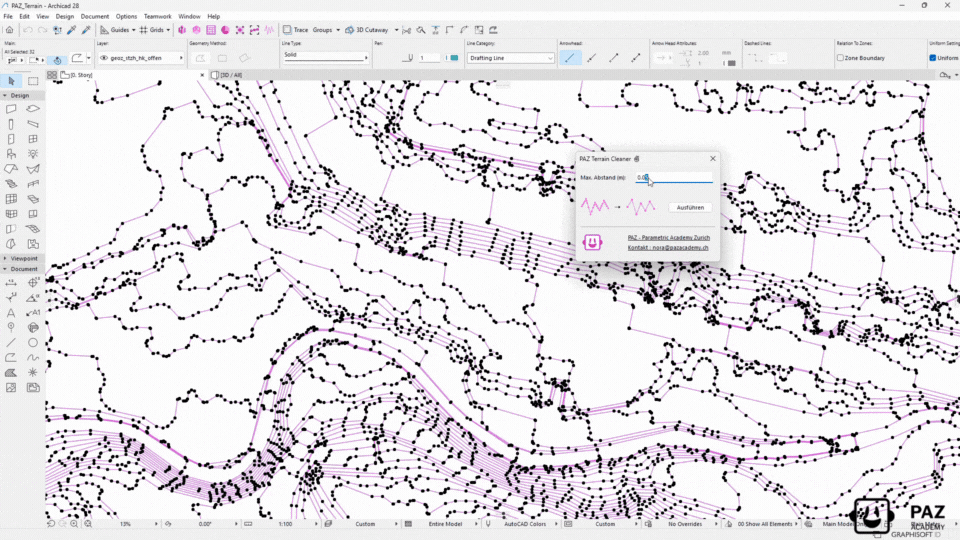Select the Hotspot tool in the Document toolbox
Viewport: 960px width, 540px height.
(33, 373)
